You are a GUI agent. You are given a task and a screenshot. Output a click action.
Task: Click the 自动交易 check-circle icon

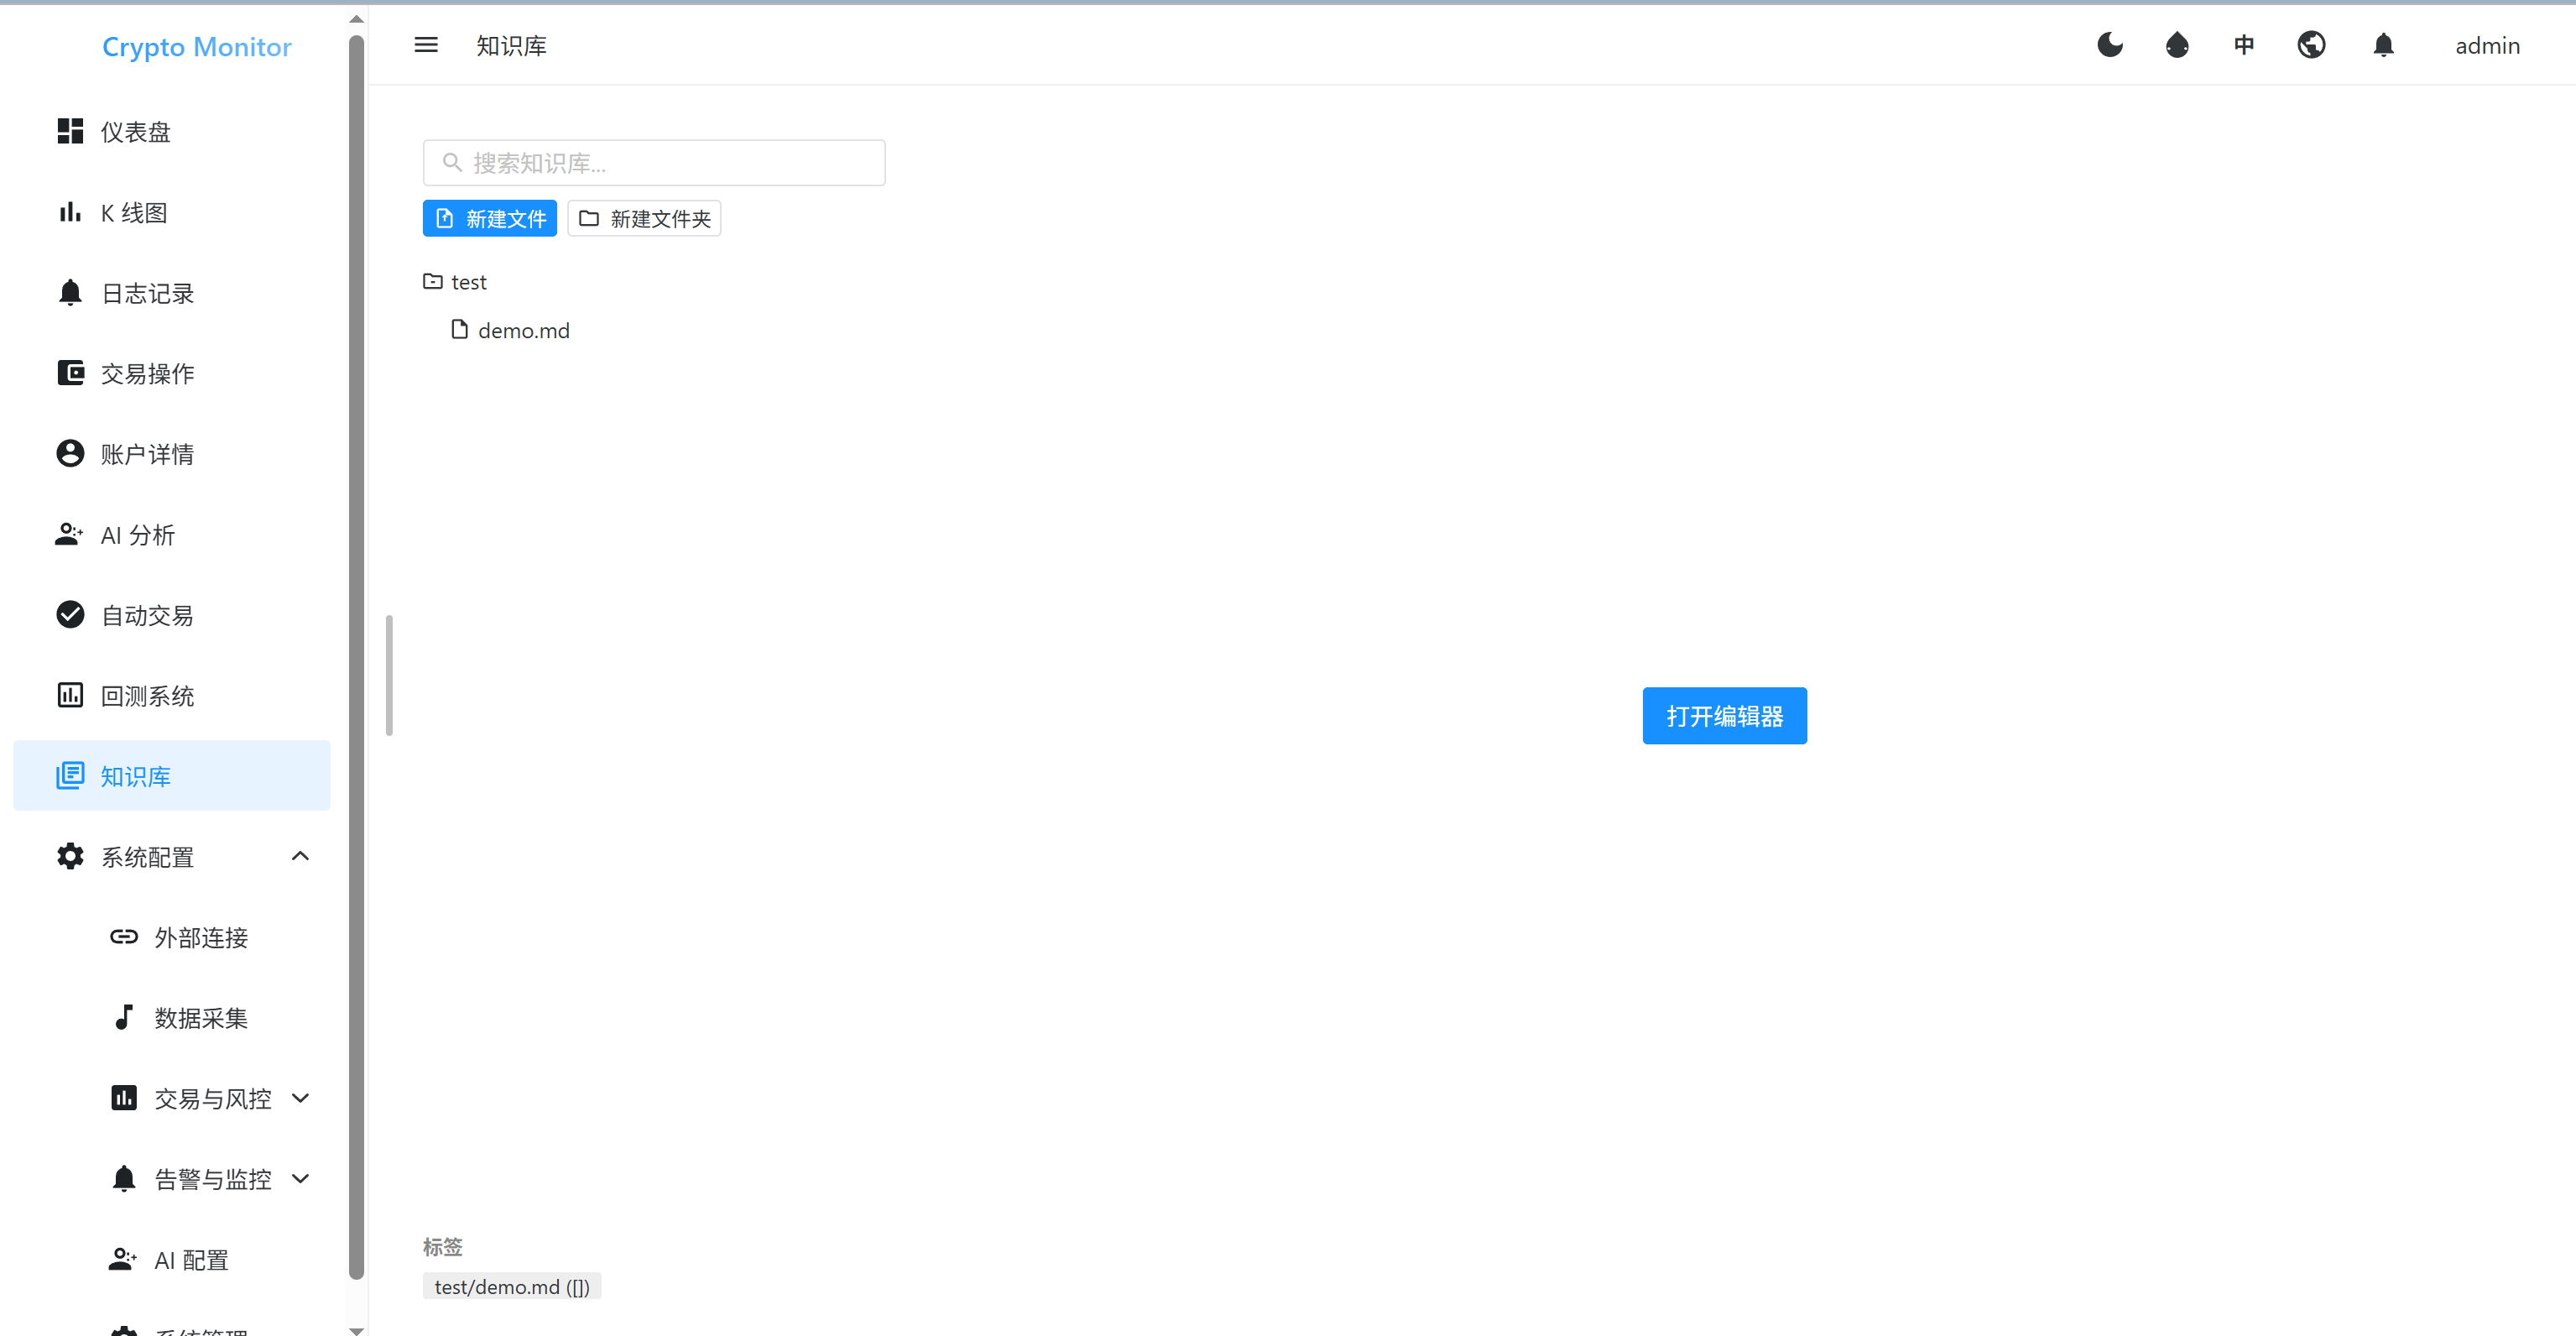coord(70,615)
